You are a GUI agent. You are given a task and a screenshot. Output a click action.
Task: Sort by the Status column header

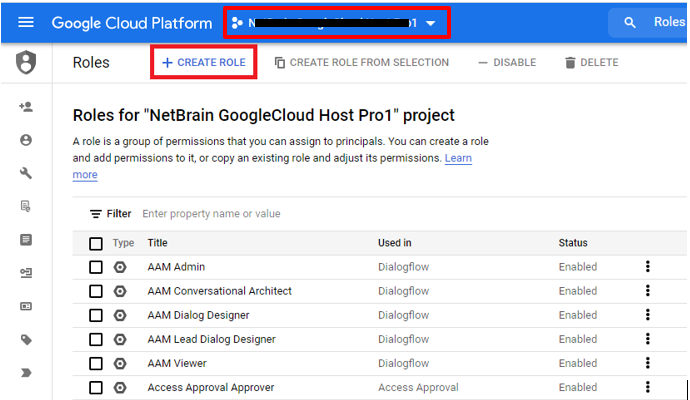pos(573,243)
